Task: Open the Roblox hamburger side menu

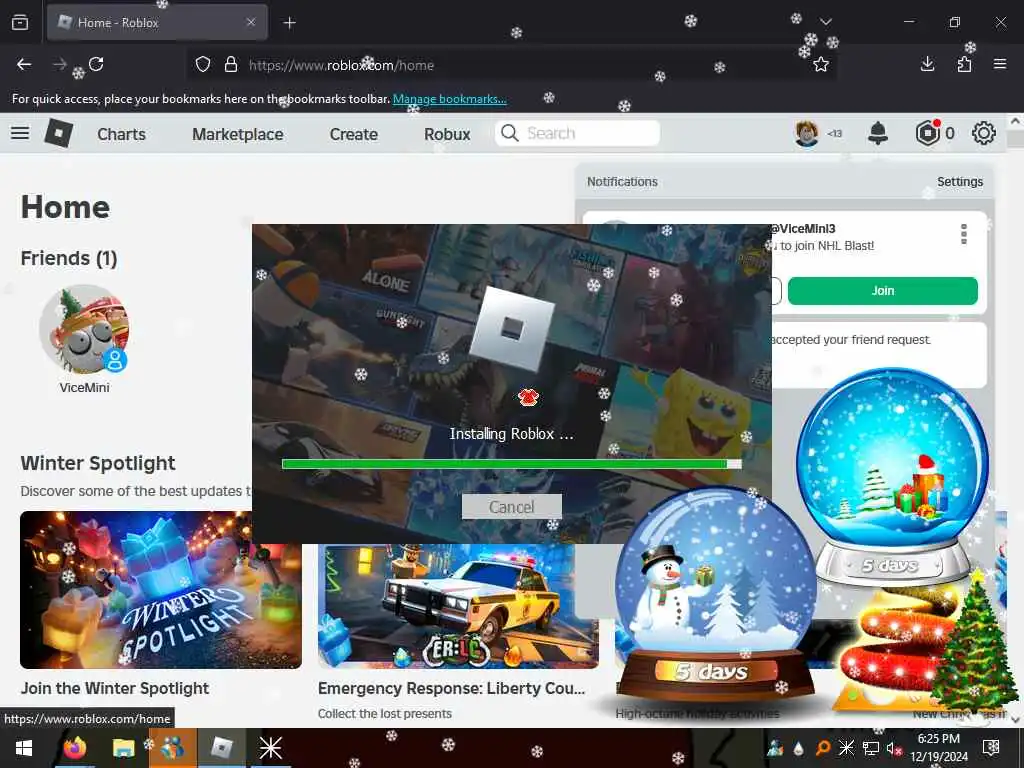Action: tap(20, 133)
